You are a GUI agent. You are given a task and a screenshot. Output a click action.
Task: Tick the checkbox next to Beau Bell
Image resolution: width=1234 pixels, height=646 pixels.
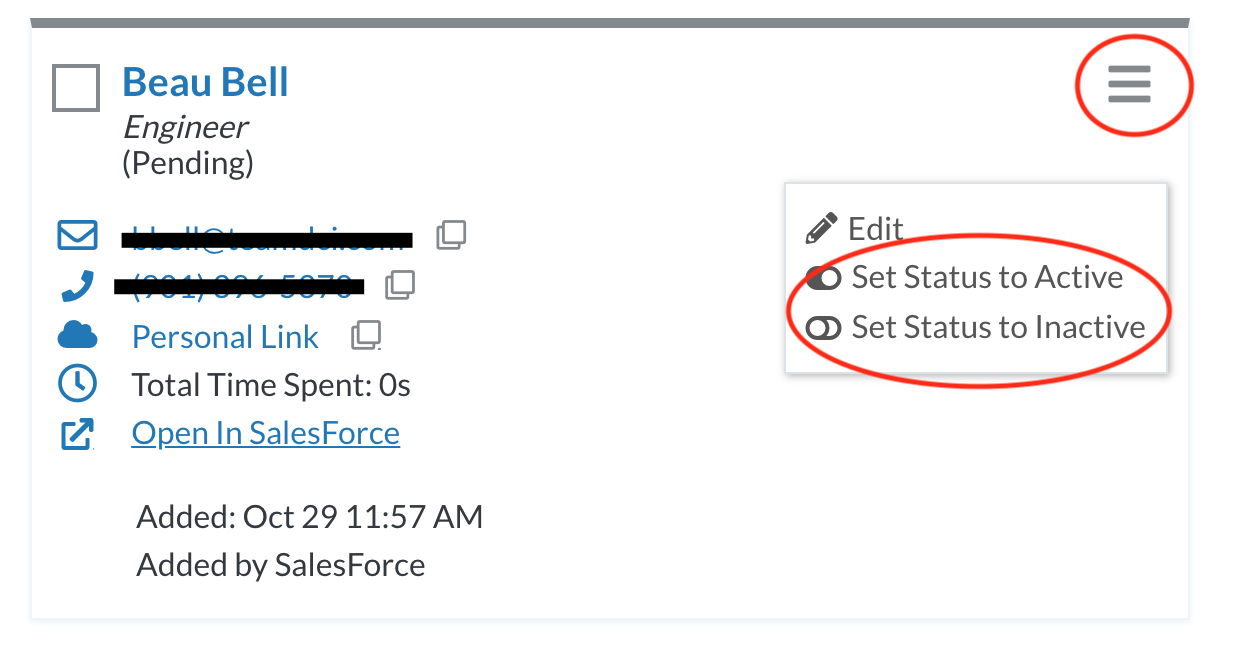pos(76,88)
